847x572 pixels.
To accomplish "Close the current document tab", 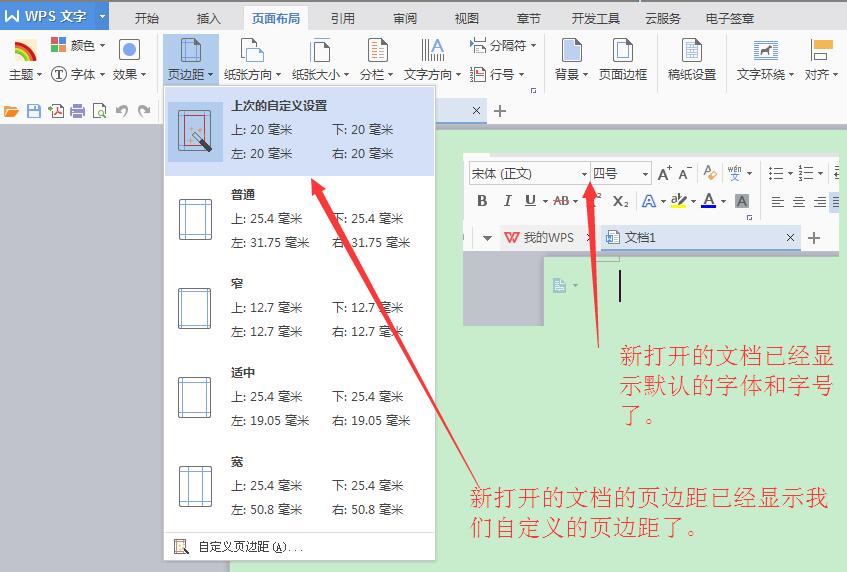I will point(476,110).
